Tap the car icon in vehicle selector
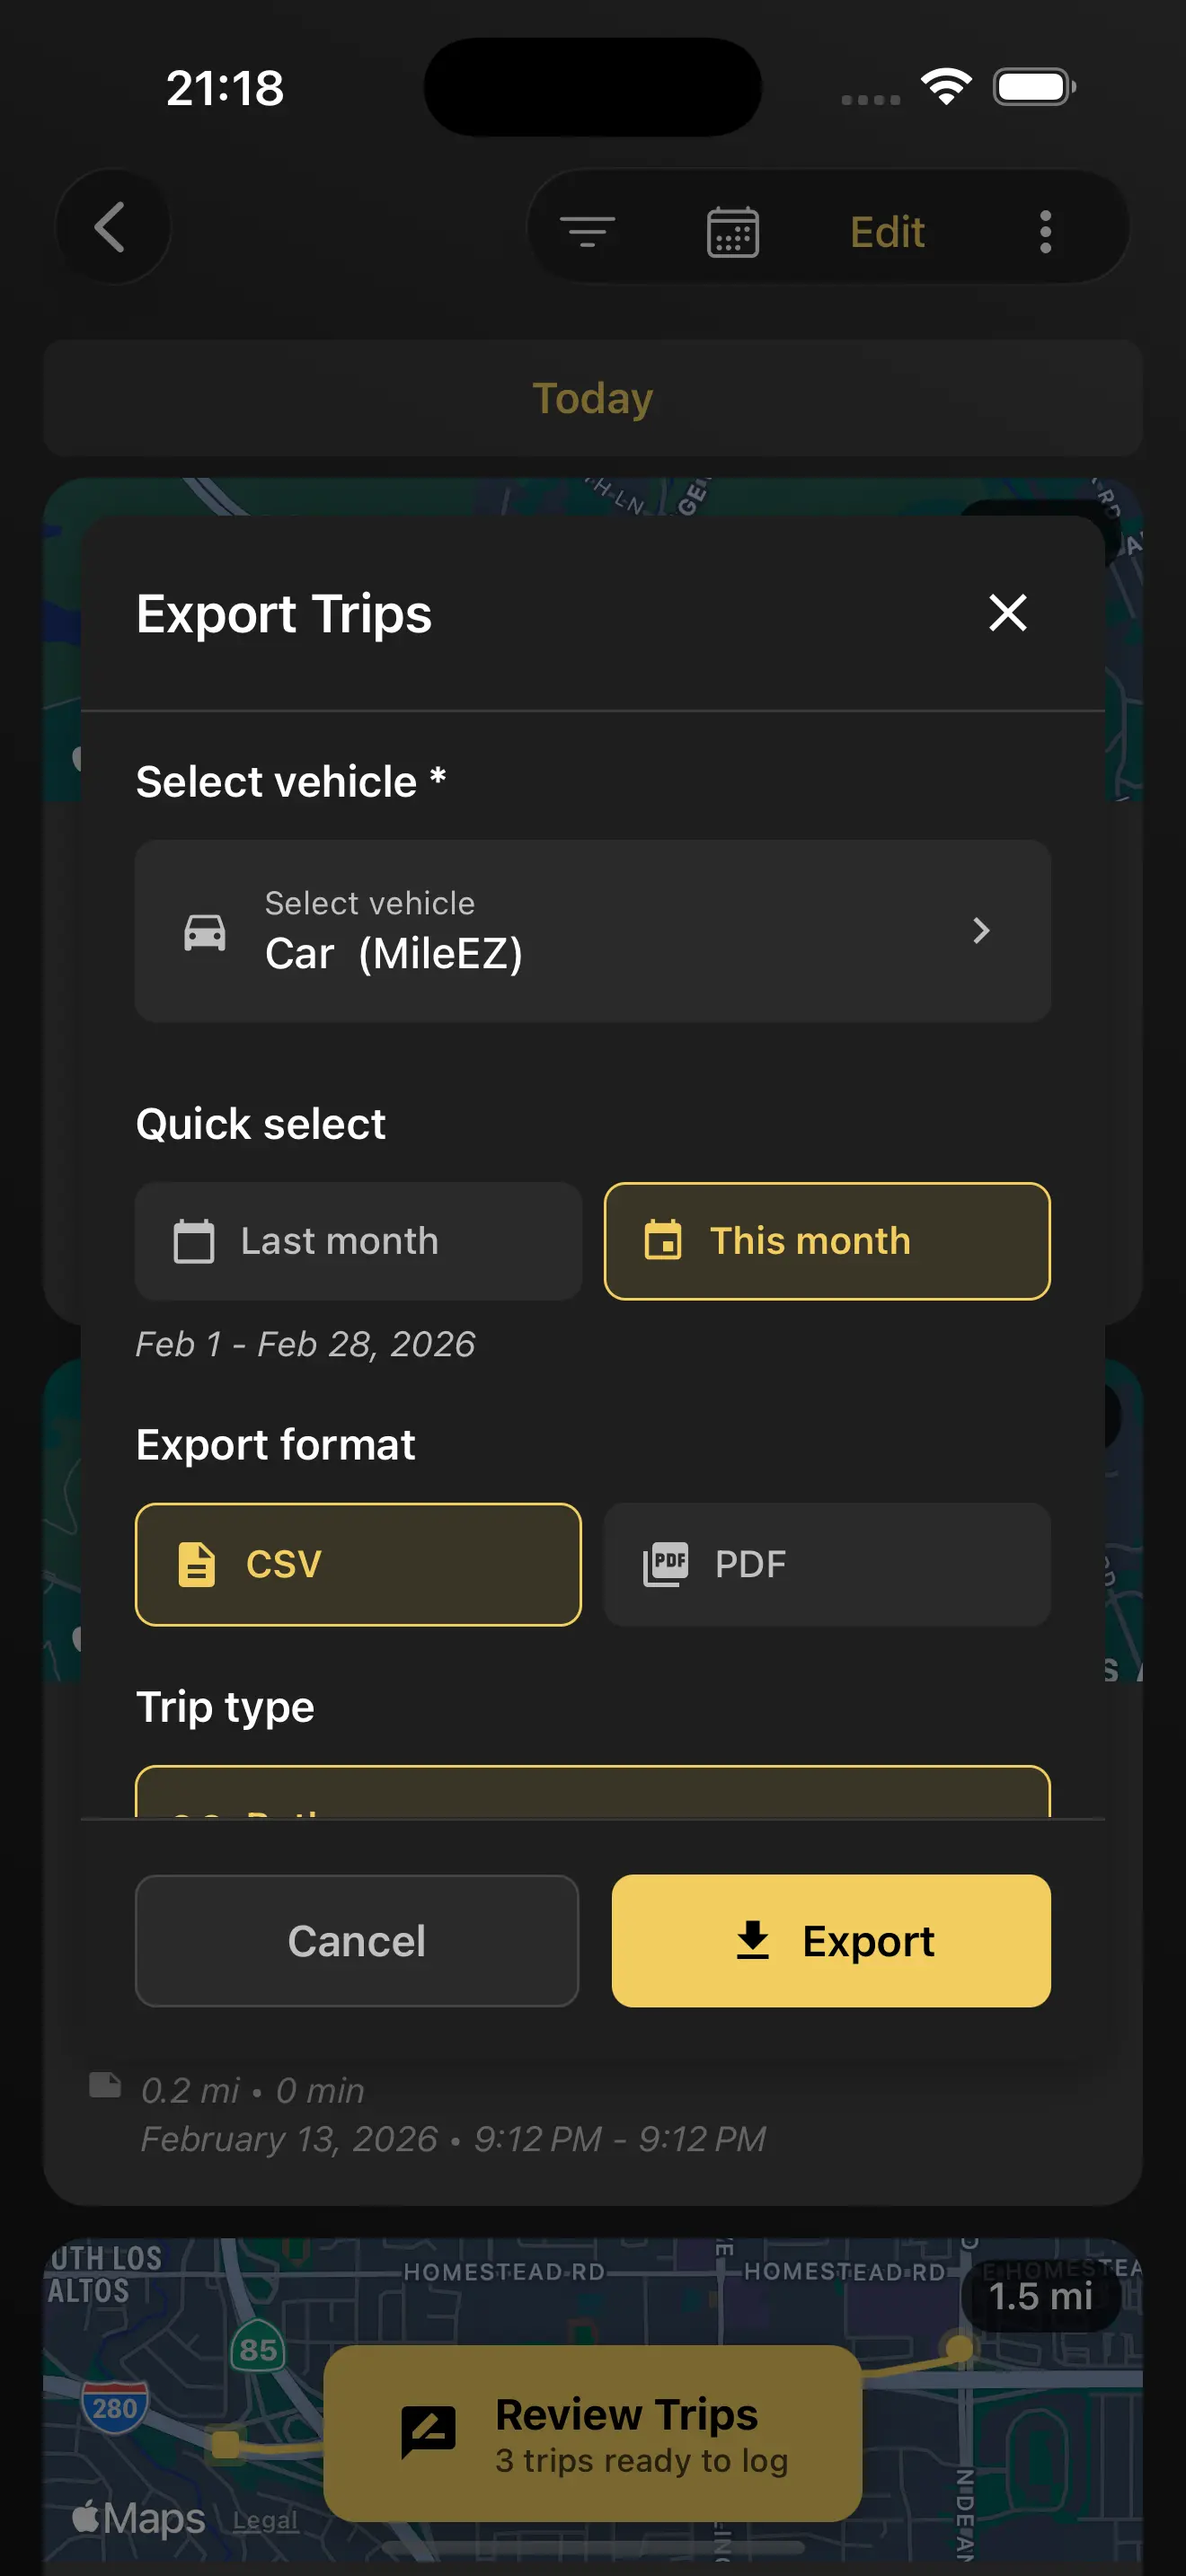The width and height of the screenshot is (1186, 2576). point(205,931)
